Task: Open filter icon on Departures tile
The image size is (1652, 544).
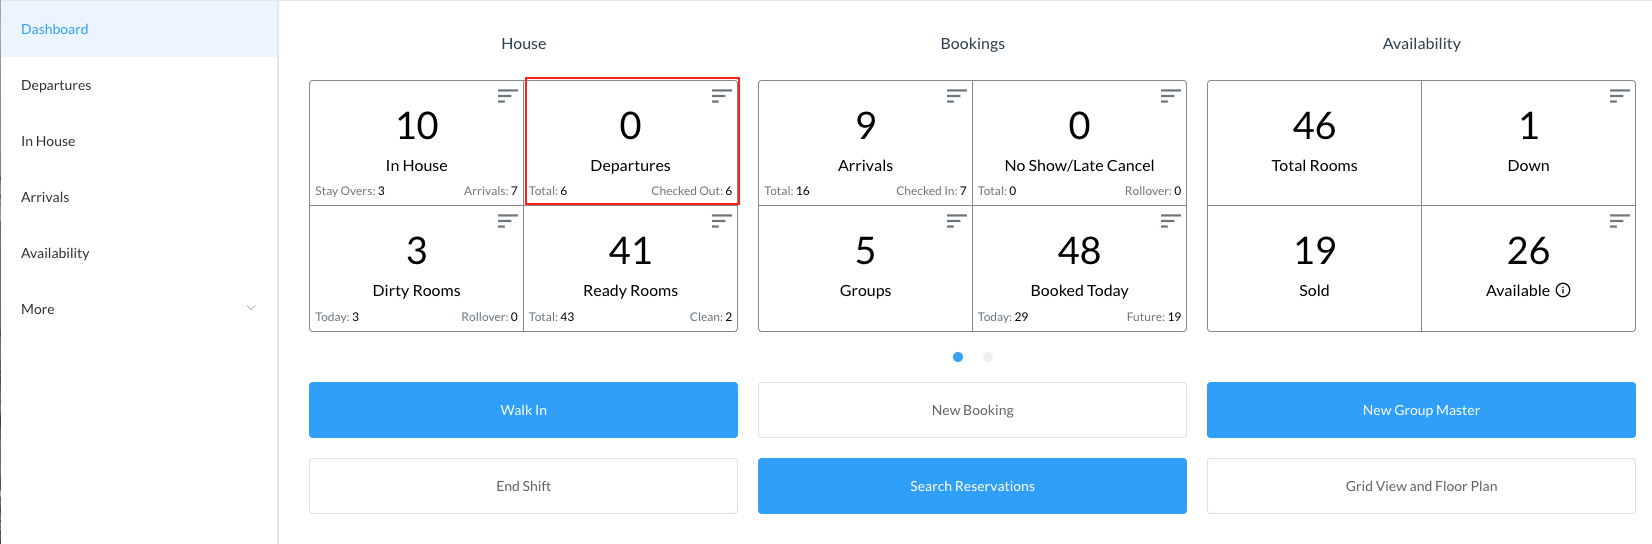Action: [x=721, y=96]
